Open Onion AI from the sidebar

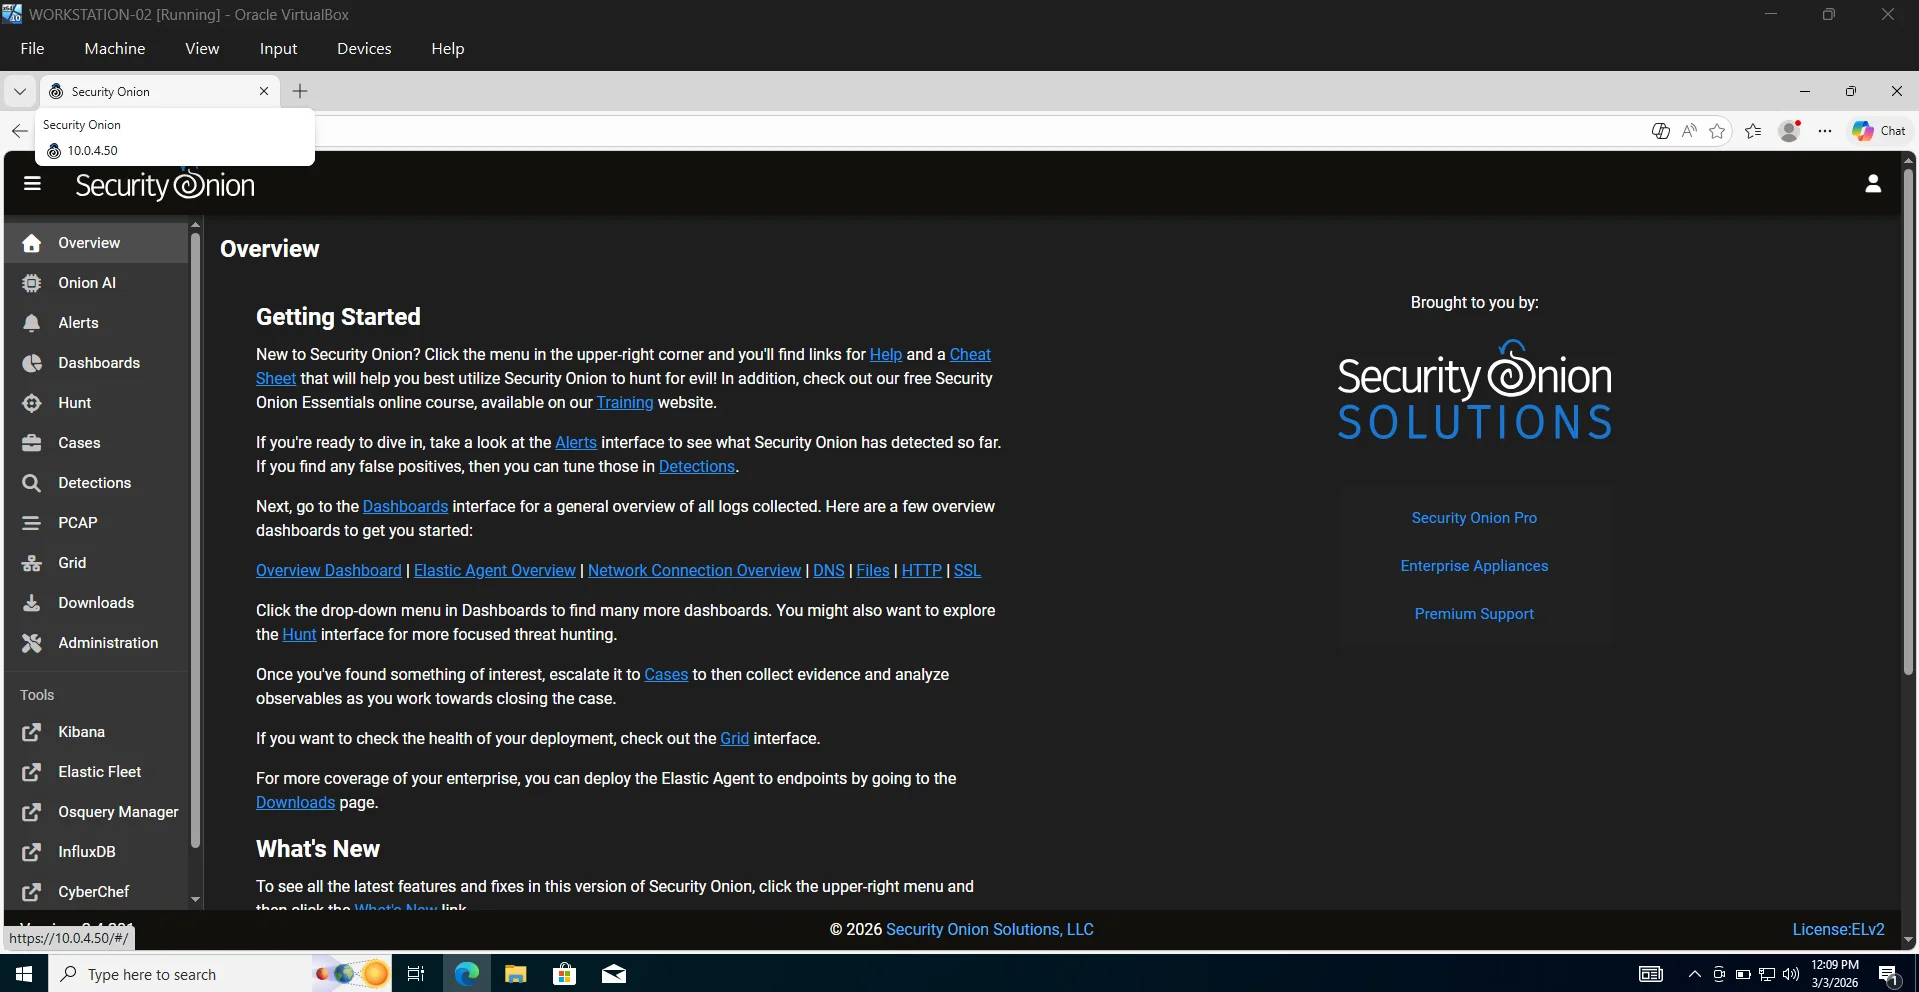(86, 283)
